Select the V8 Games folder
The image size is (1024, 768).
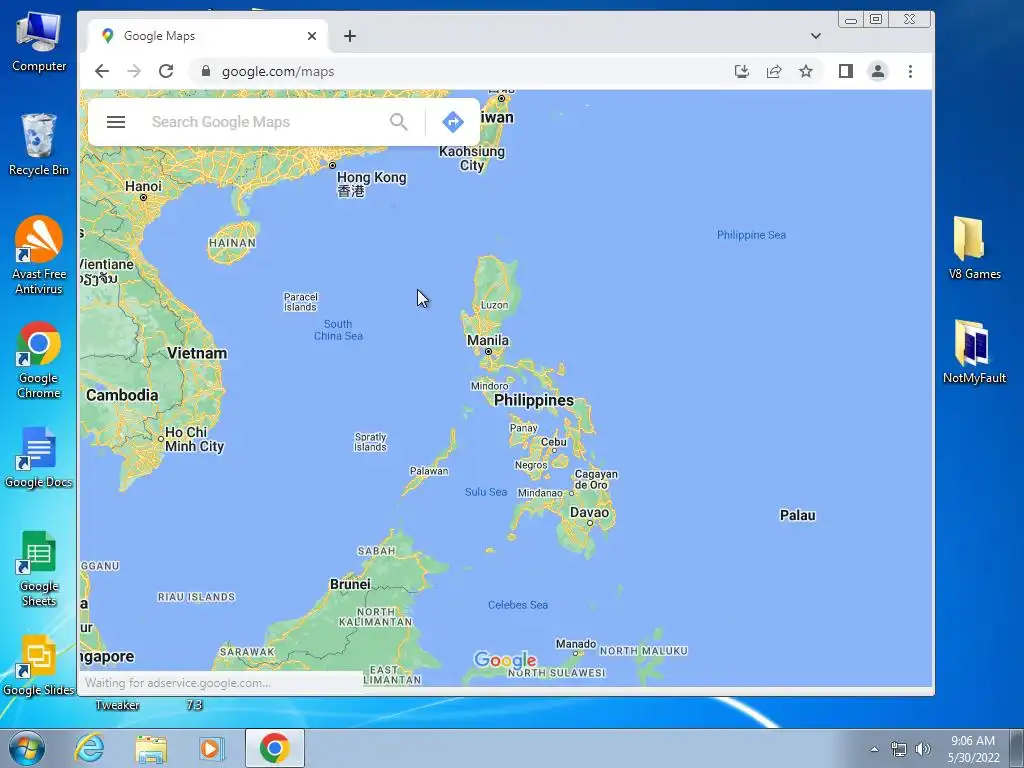[x=974, y=248]
